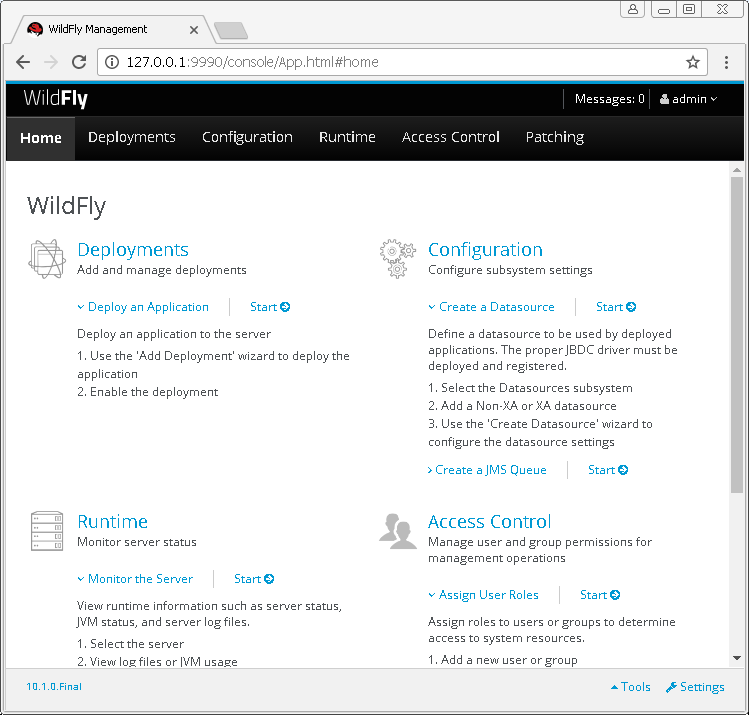Click the Configuration gears icon
This screenshot has width=749, height=715.
pyautogui.click(x=397, y=258)
